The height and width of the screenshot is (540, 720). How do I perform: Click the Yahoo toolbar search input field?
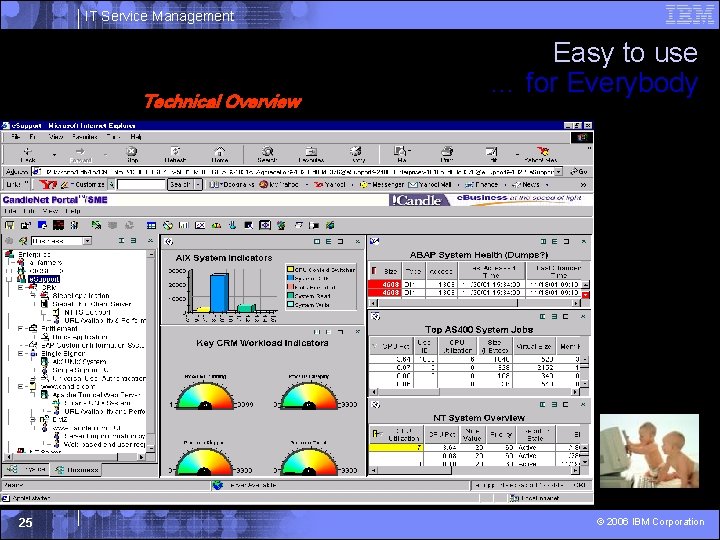141,185
